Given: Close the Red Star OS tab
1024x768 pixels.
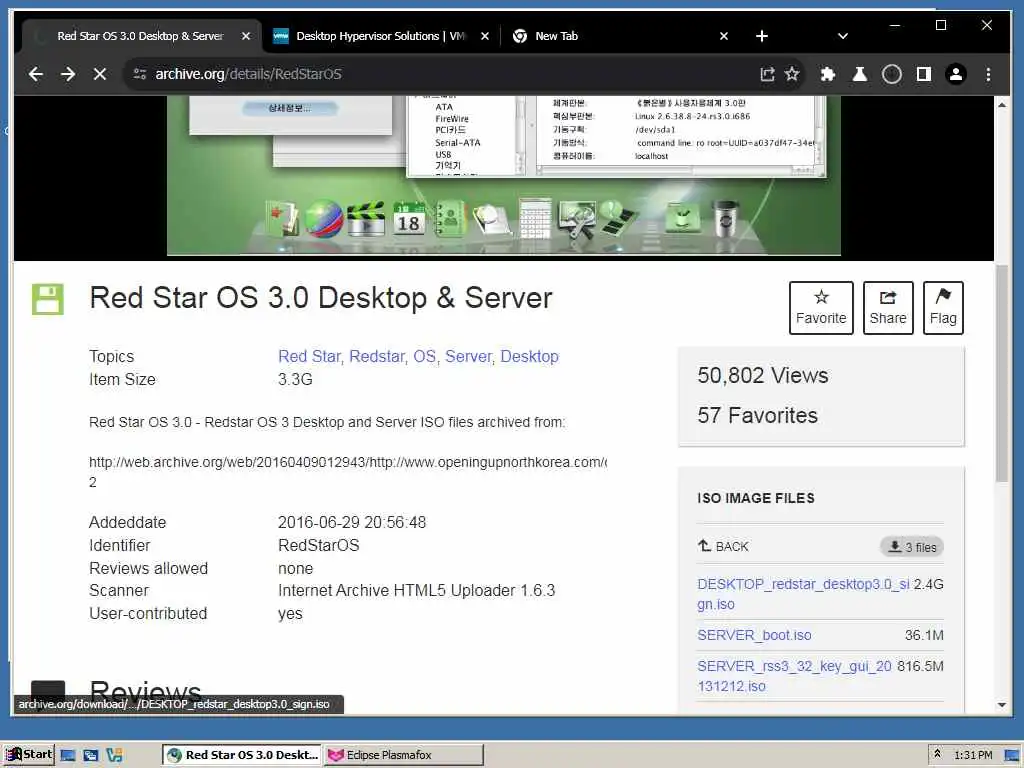Looking at the screenshot, I should pyautogui.click(x=246, y=37).
